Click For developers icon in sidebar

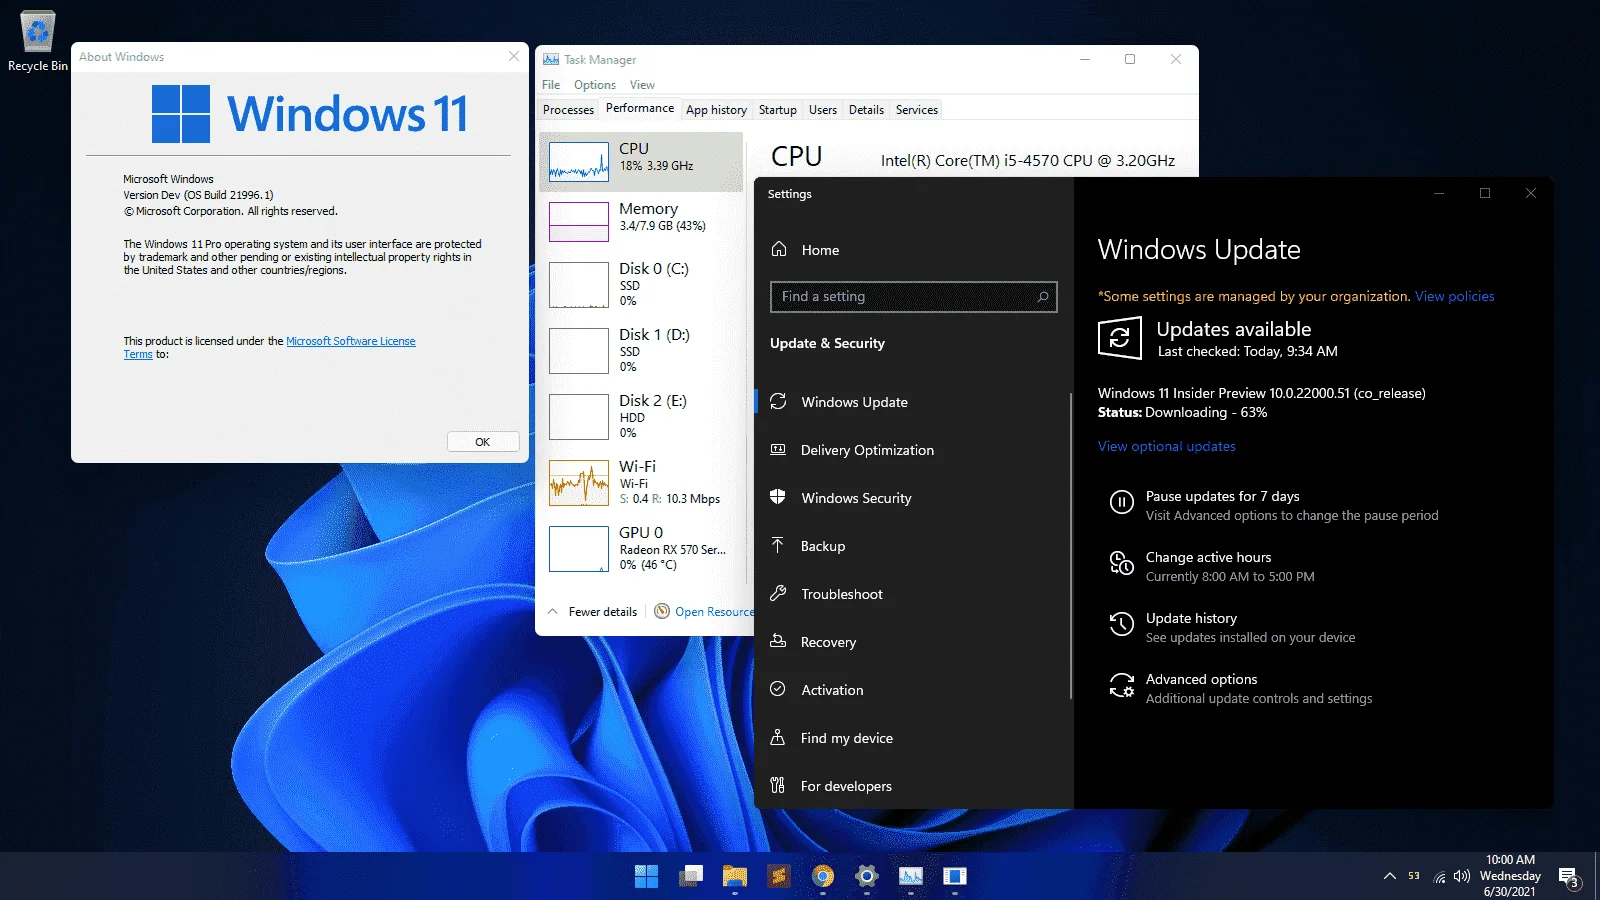click(778, 785)
